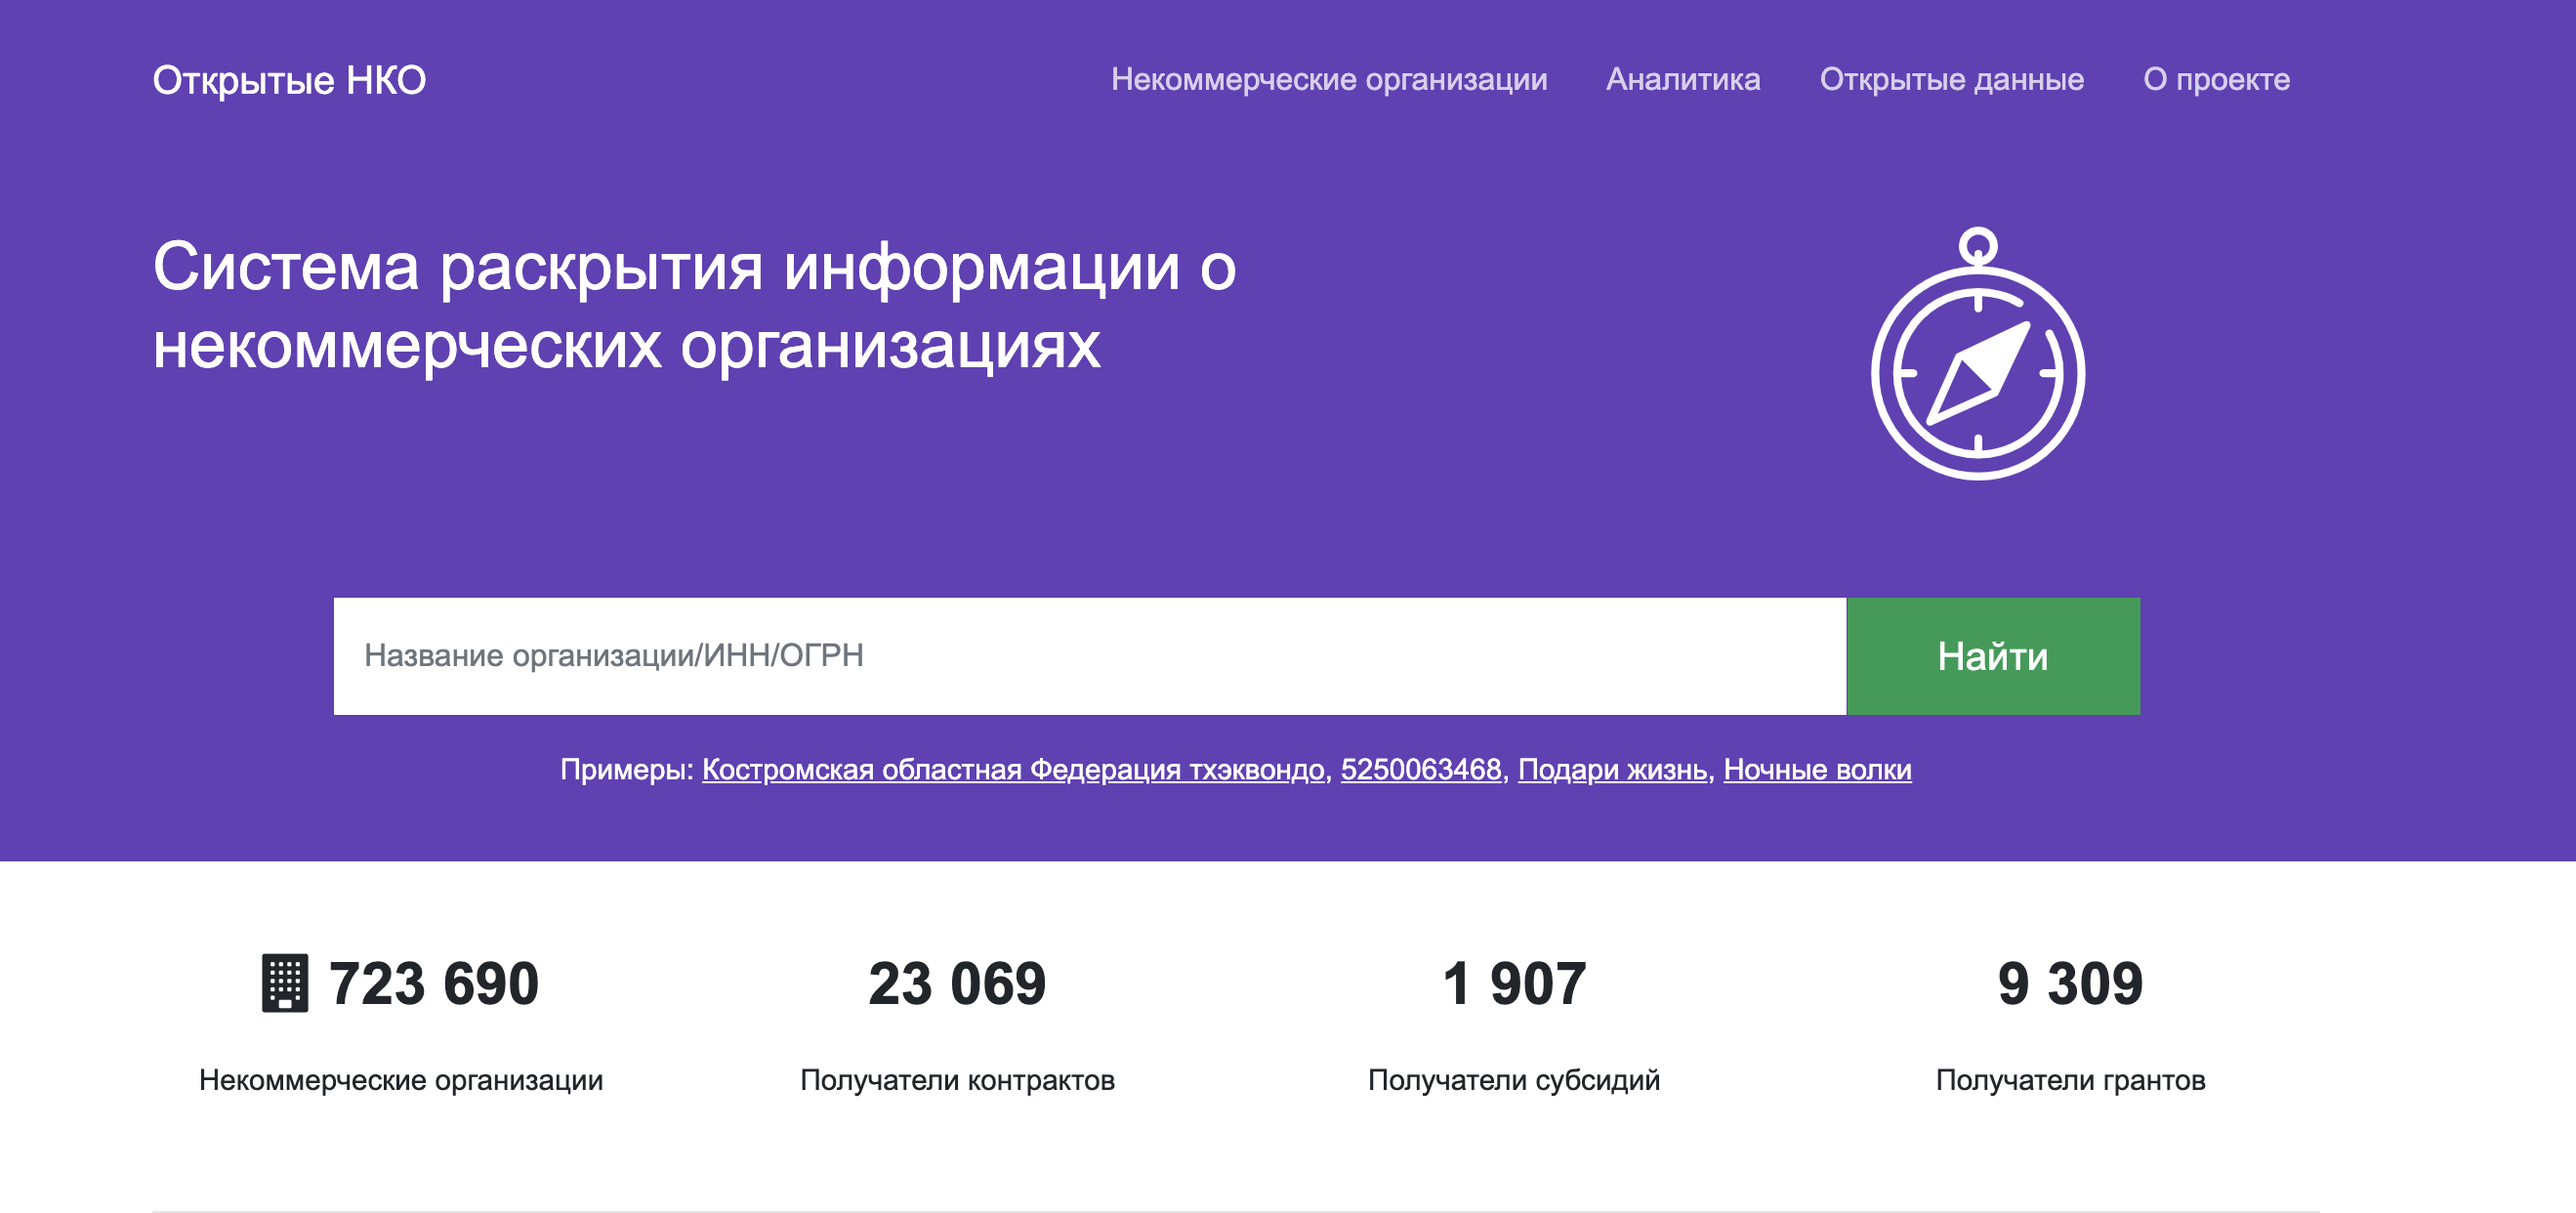Image resolution: width=2576 pixels, height=1213 pixels.
Task: Click the 723 690 organizations count
Action: coord(433,983)
